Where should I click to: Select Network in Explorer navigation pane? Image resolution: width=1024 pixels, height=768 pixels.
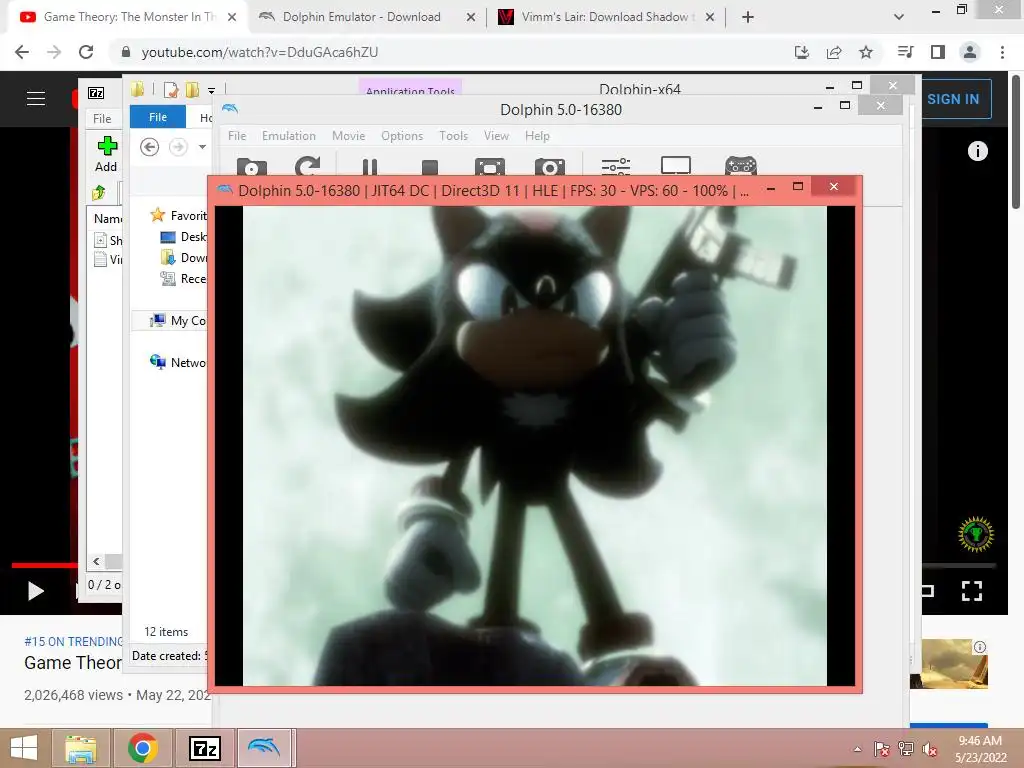pyautogui.click(x=178, y=362)
